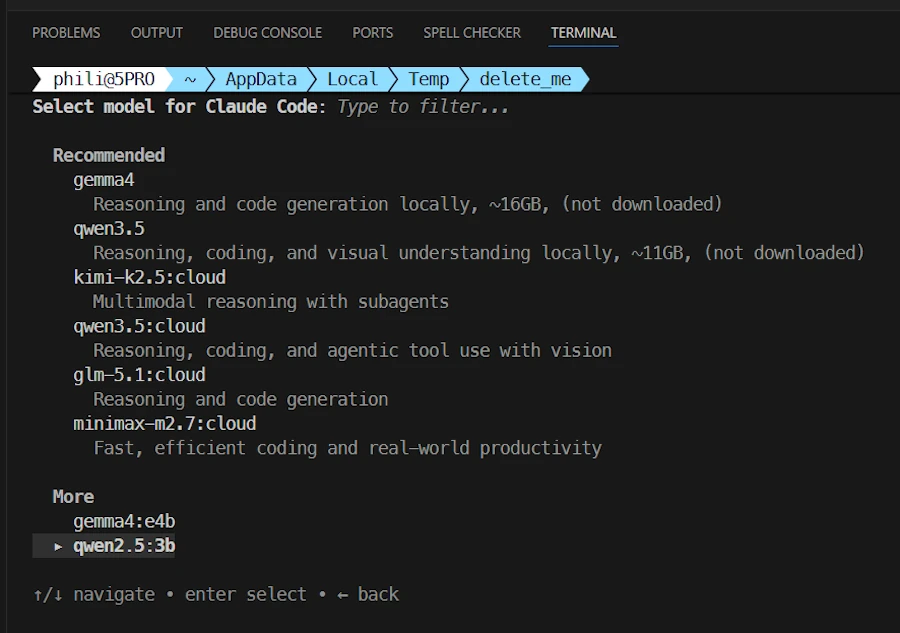Click the 'Type to filter...' input
900x633 pixels.
(422, 107)
